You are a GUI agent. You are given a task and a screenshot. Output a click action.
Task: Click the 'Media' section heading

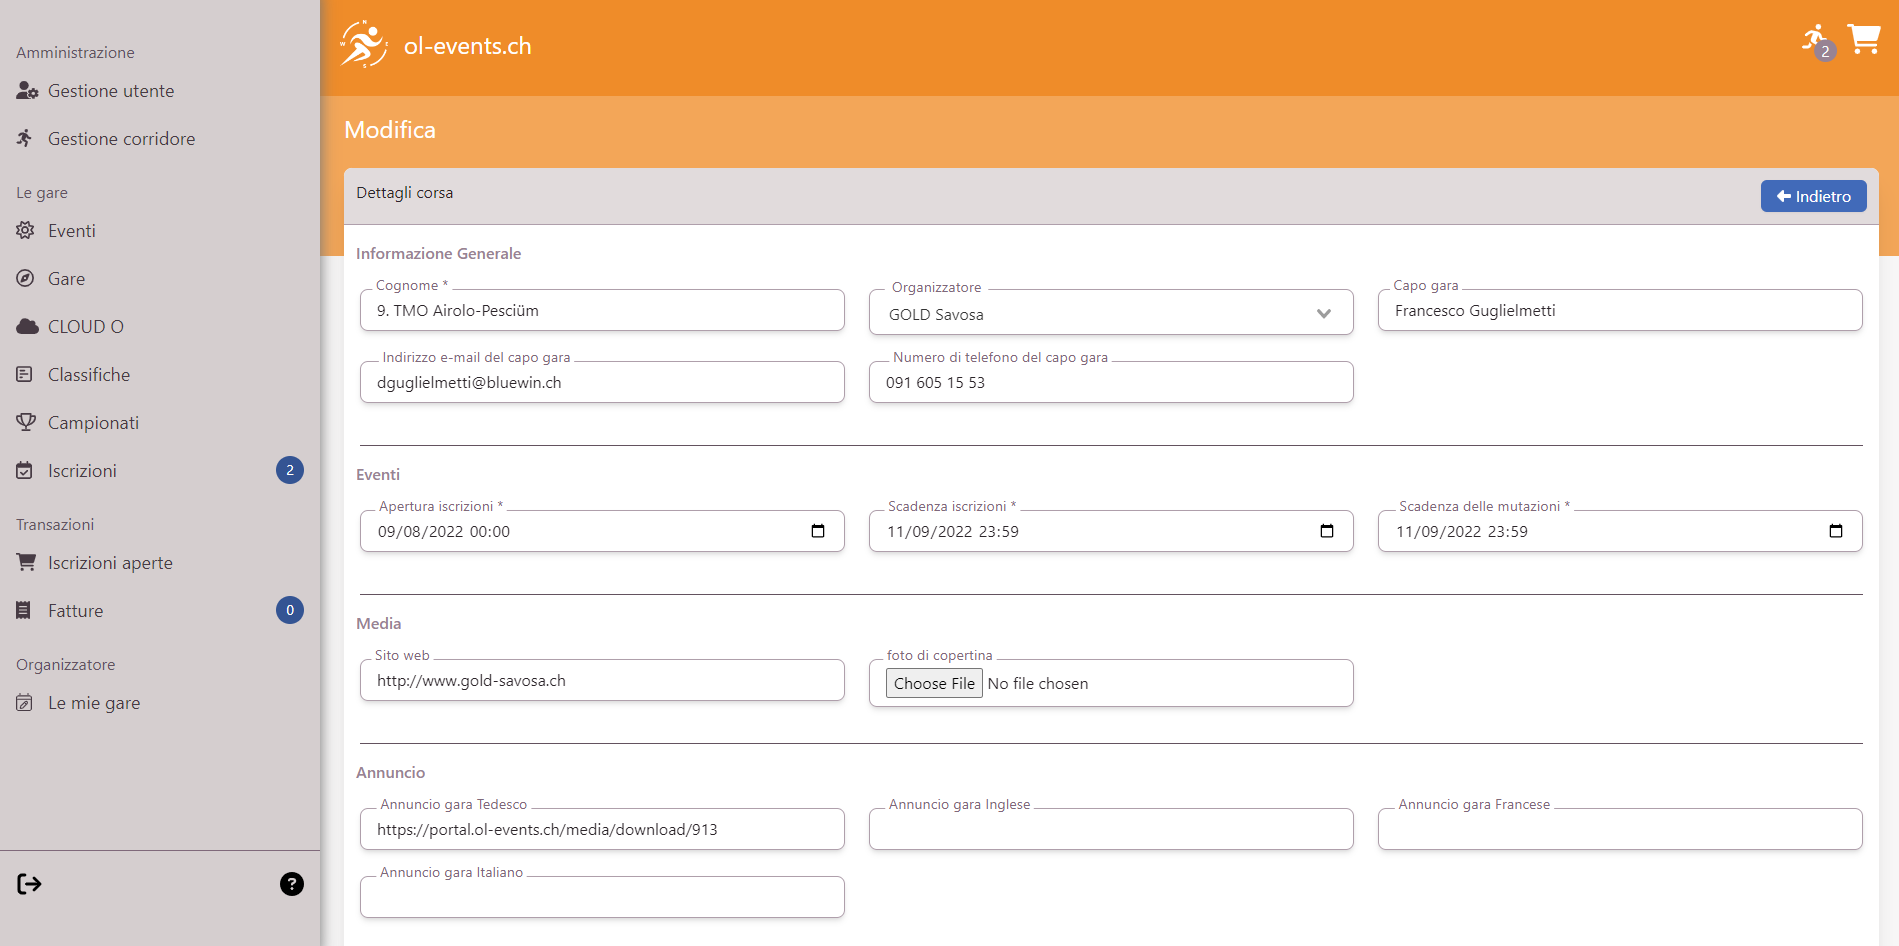[378, 624]
